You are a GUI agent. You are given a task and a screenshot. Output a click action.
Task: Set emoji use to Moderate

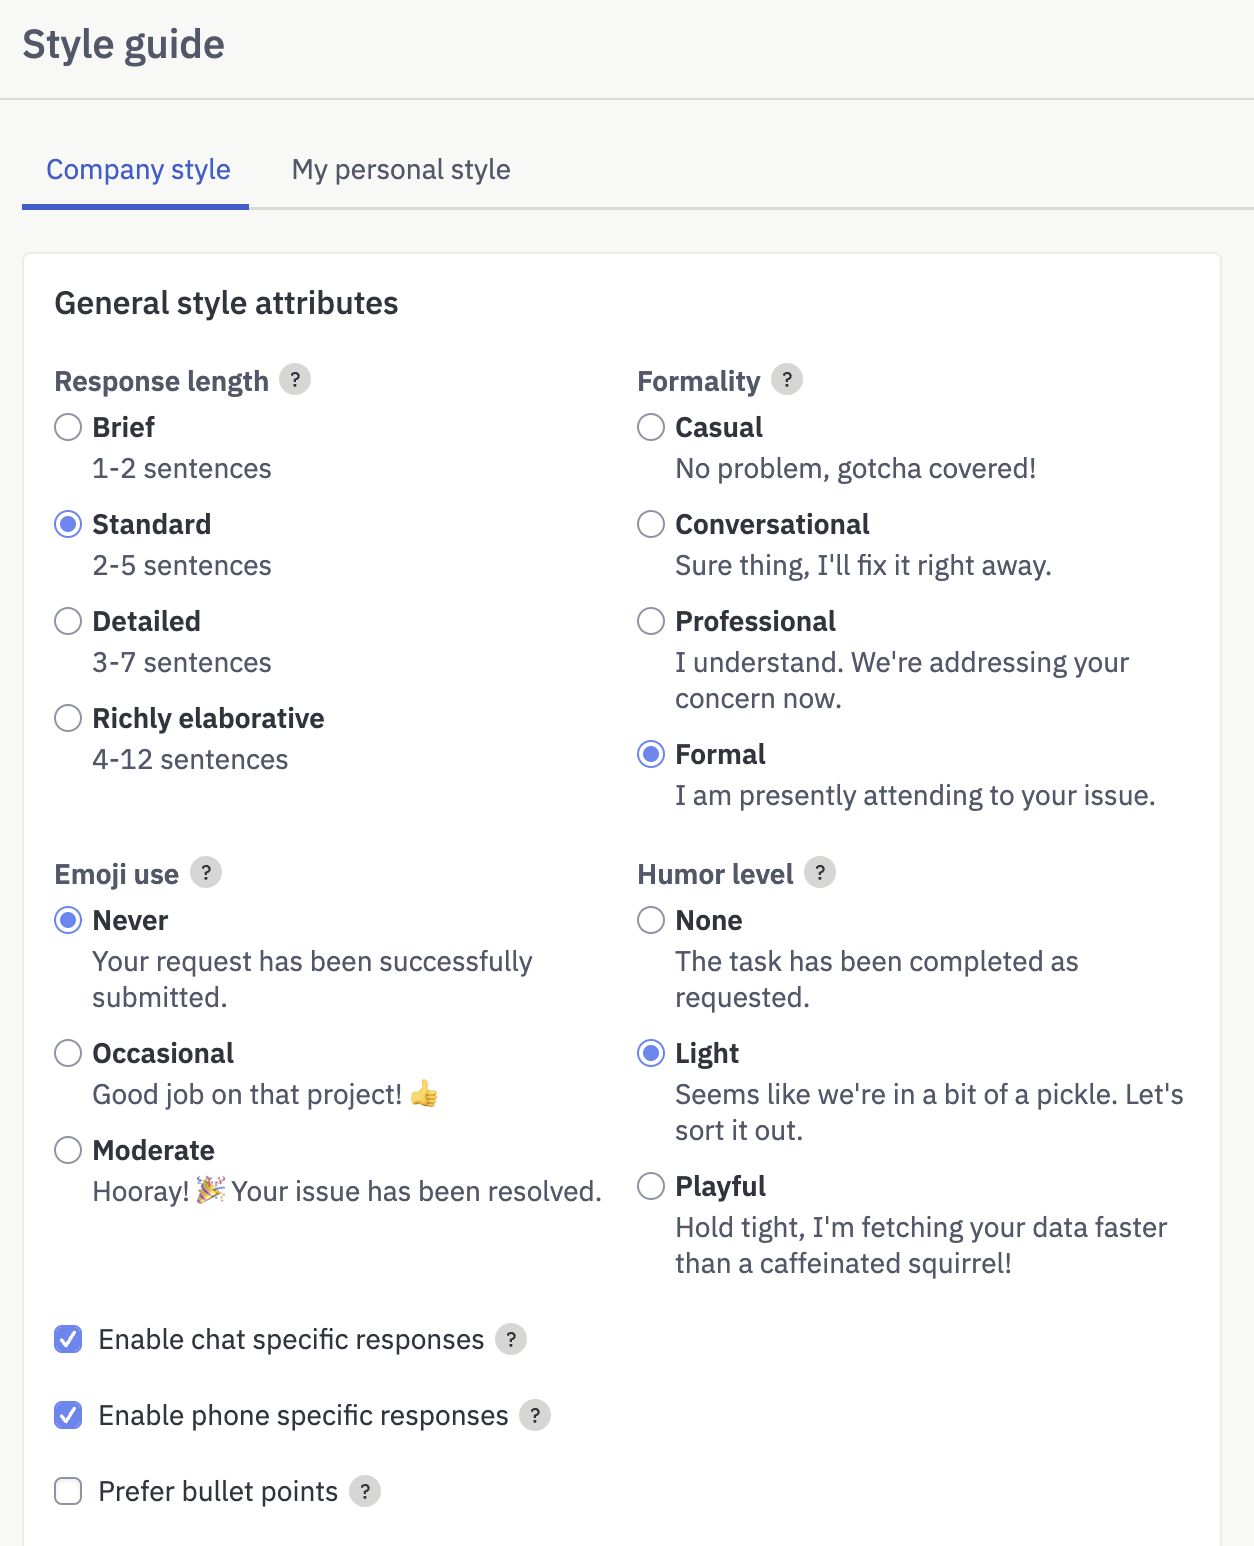[68, 1150]
